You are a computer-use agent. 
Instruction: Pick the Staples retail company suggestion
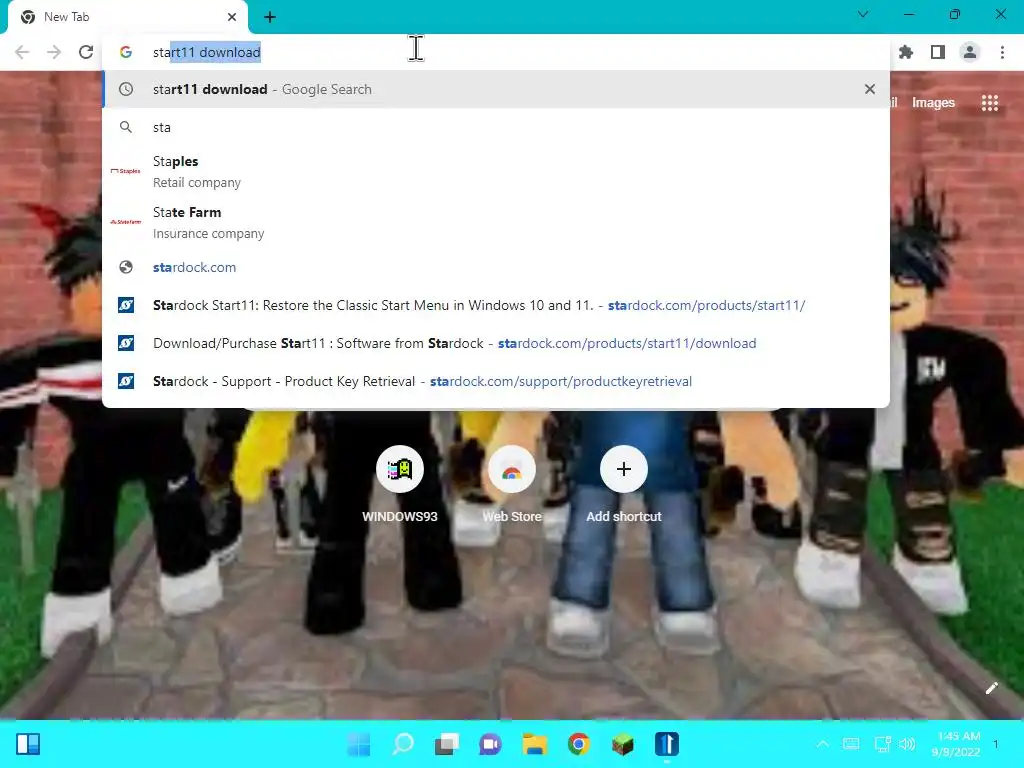(496, 171)
